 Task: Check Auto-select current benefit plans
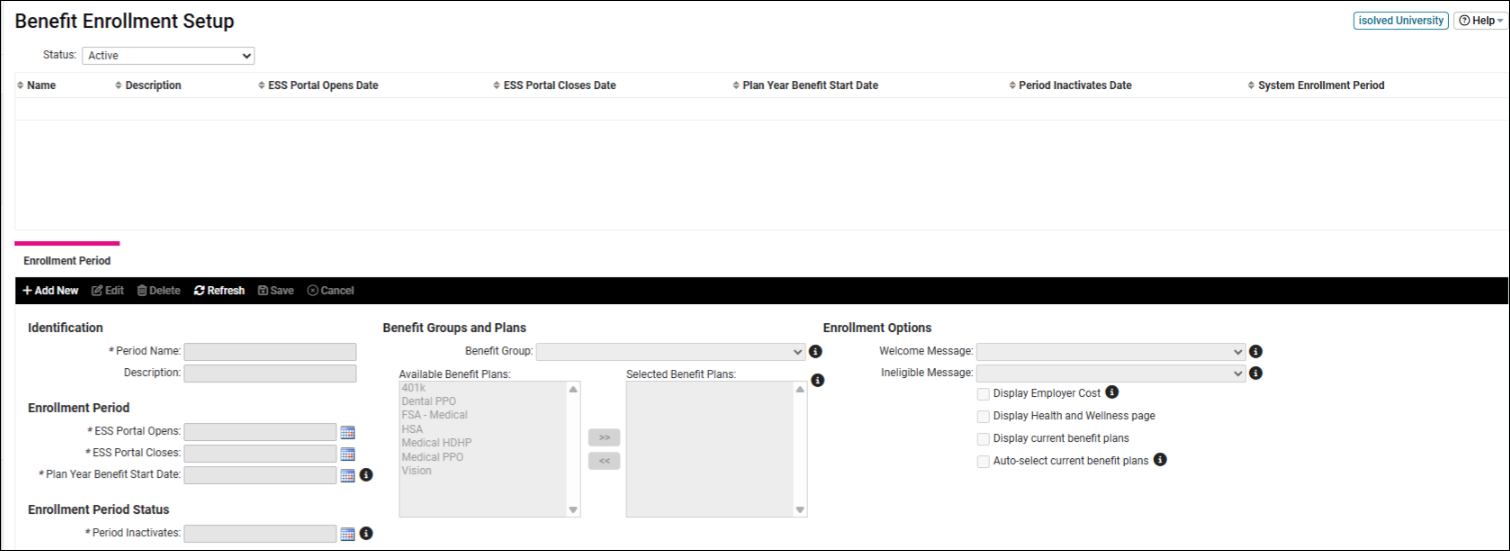click(x=984, y=461)
